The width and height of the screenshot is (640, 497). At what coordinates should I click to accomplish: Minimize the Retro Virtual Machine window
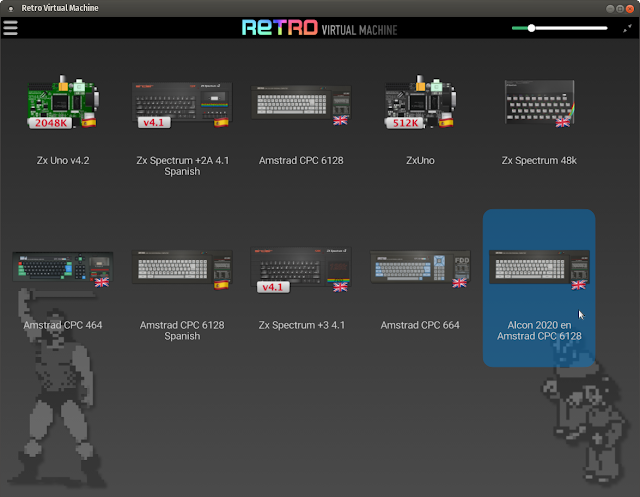pyautogui.click(x=610, y=9)
